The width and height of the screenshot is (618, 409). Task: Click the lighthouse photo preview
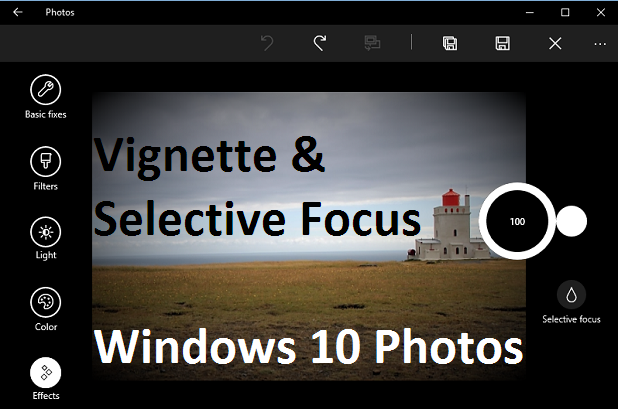[300, 280]
